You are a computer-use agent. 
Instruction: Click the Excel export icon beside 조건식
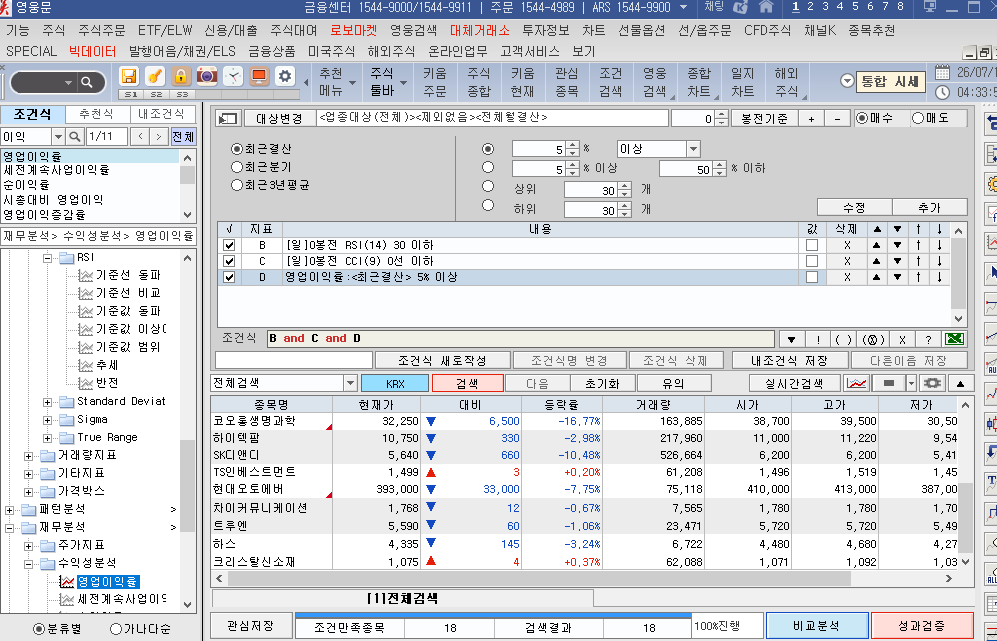pyautogui.click(x=953, y=339)
